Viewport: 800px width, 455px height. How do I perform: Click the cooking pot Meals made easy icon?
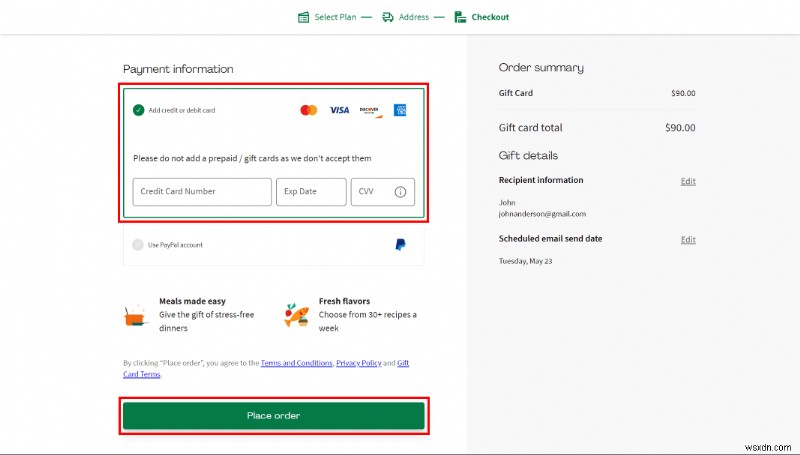[136, 316]
